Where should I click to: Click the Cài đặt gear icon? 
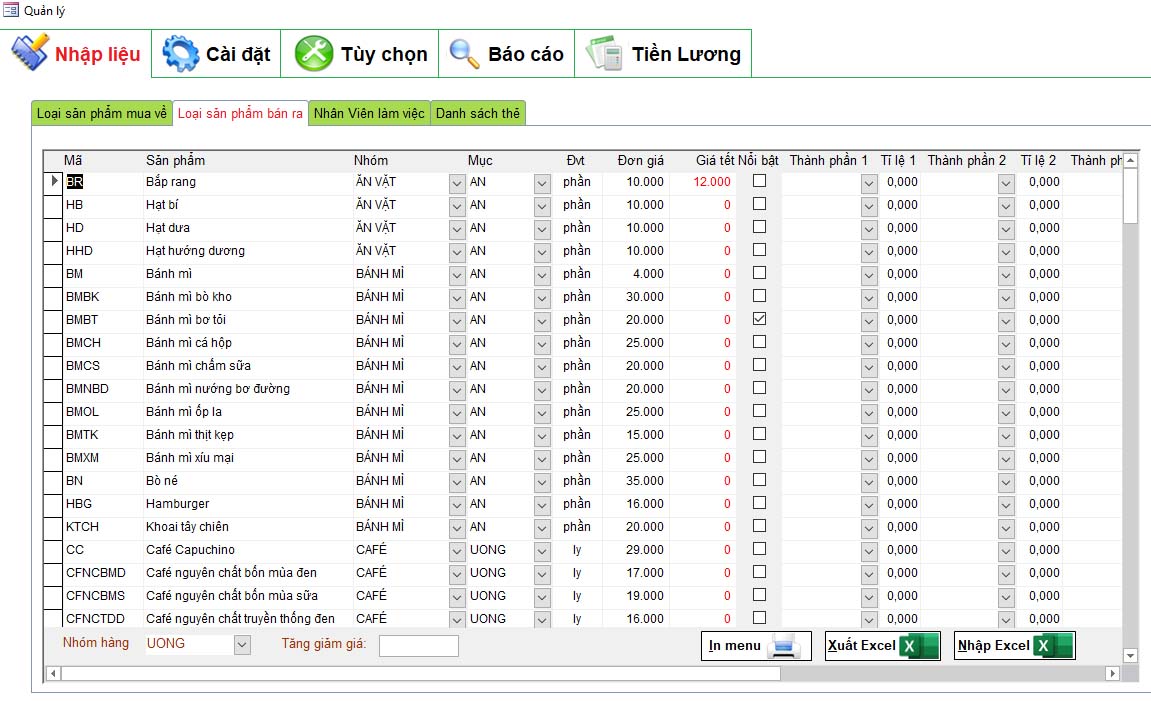point(181,53)
